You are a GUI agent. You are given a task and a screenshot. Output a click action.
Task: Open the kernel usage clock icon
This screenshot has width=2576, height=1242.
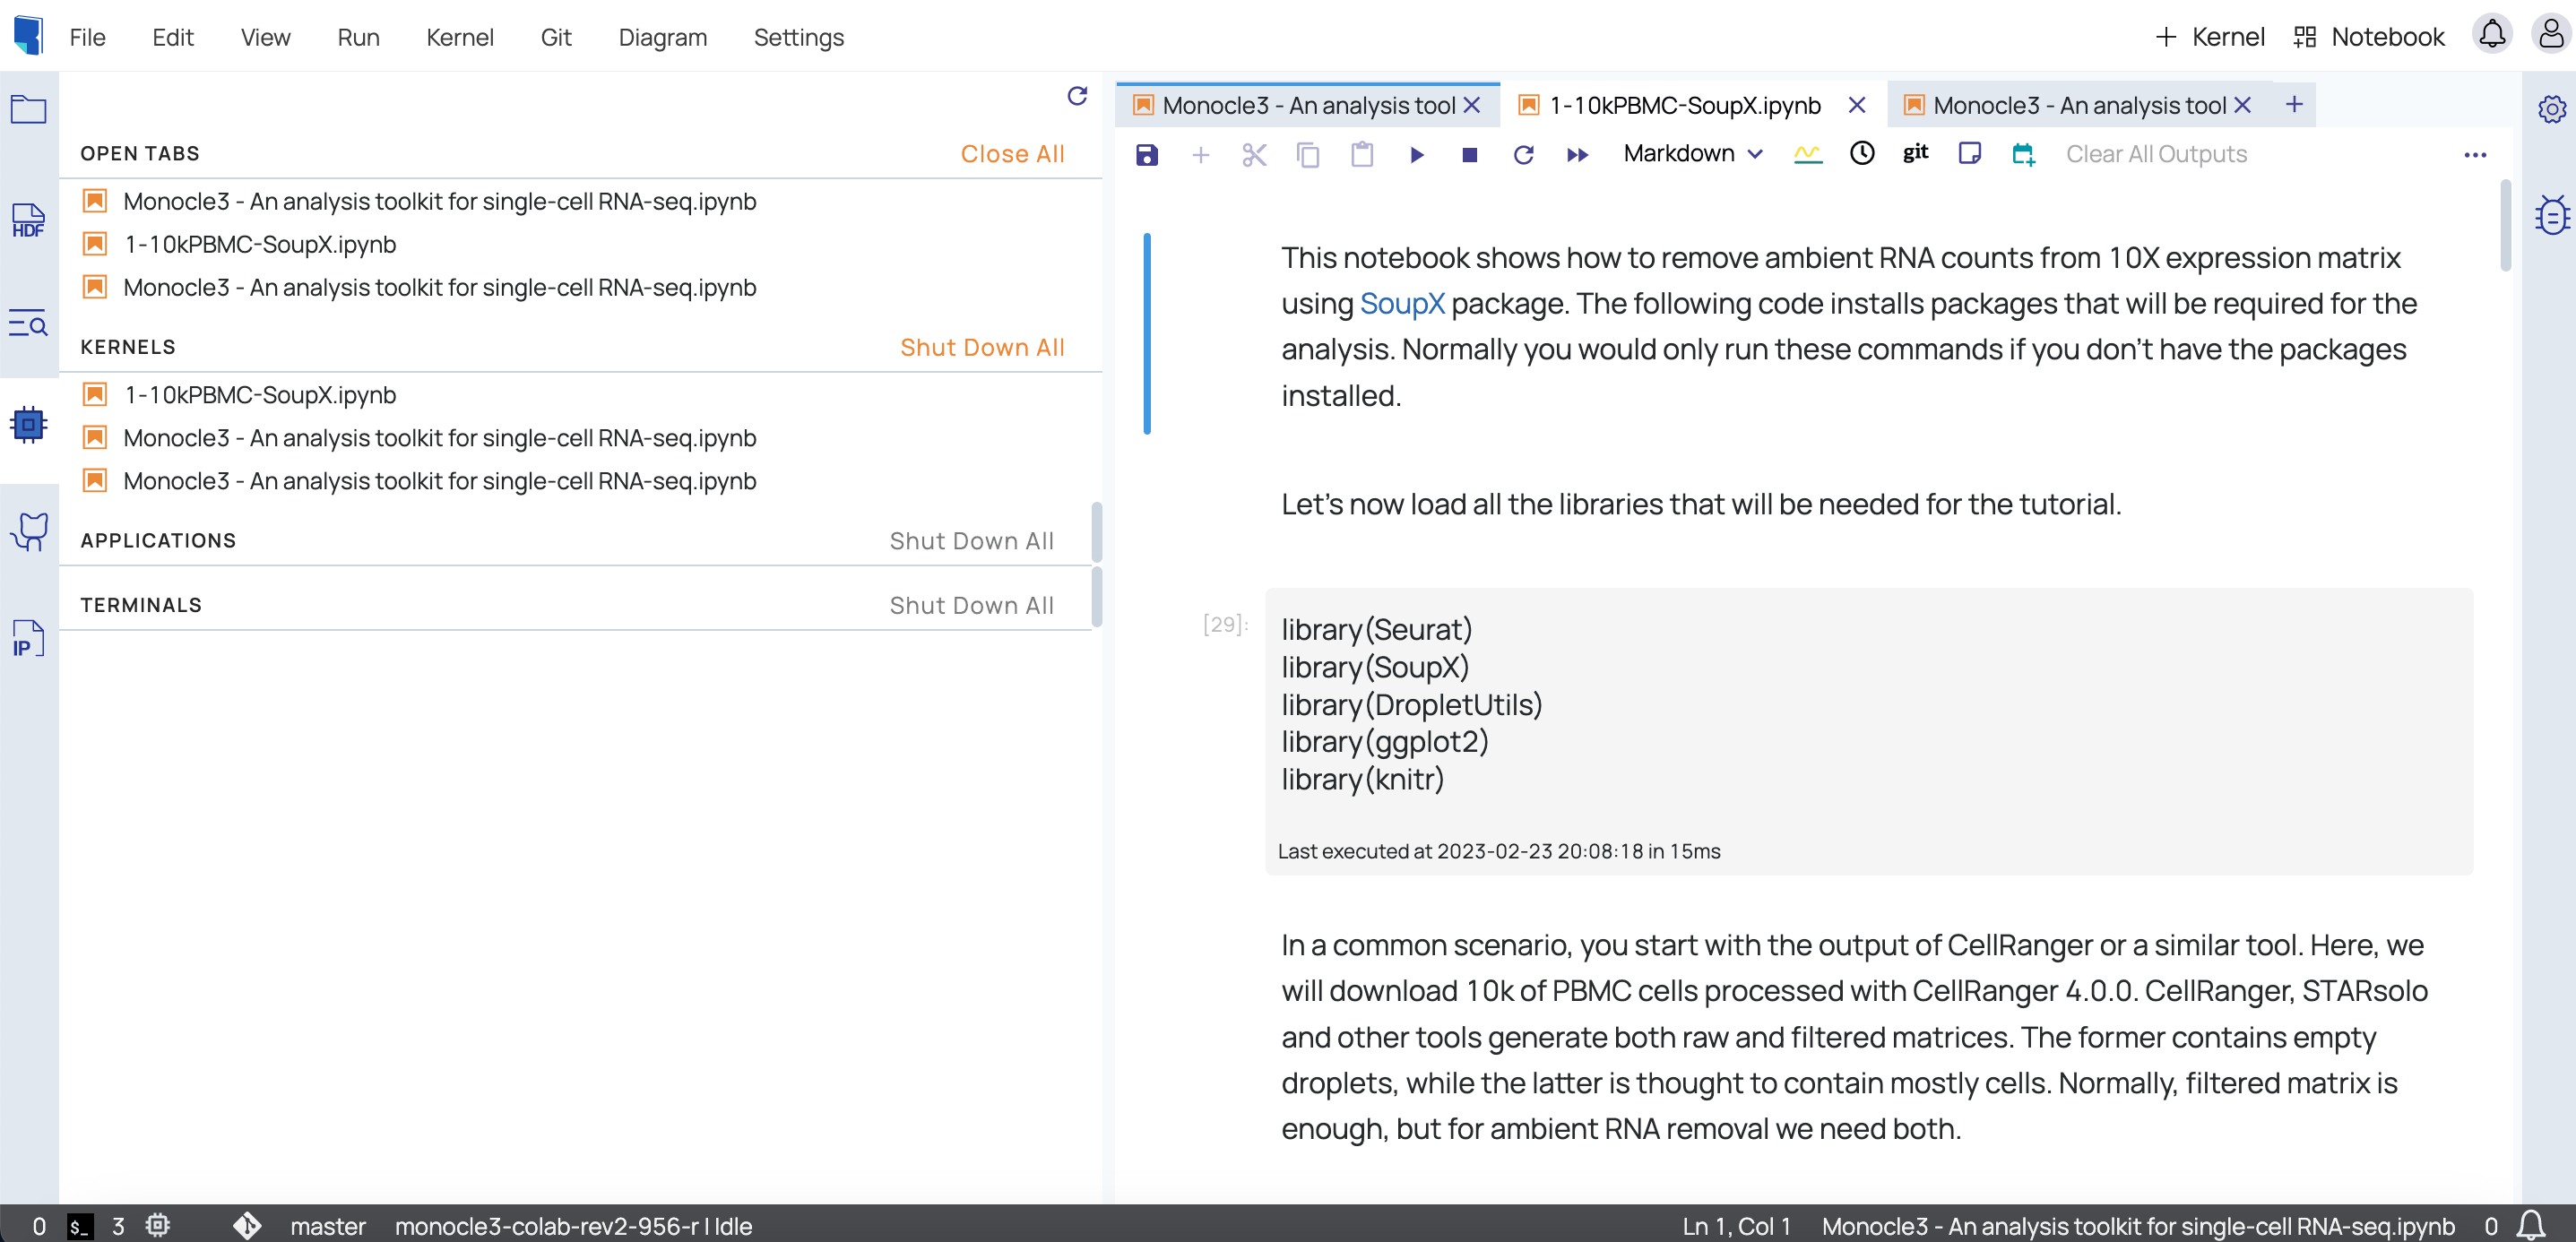click(1861, 154)
